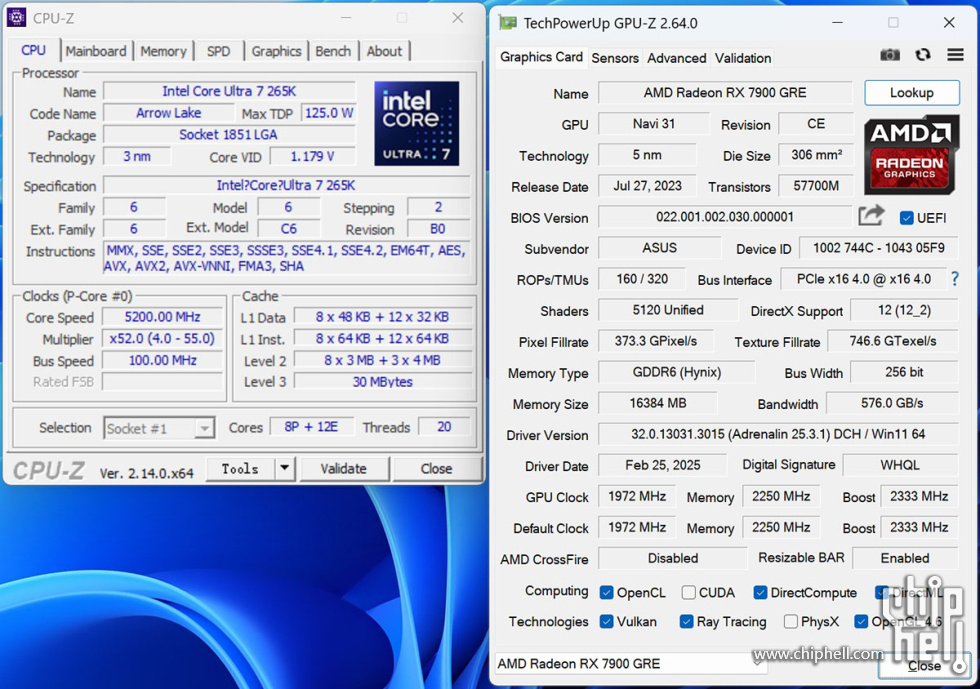Switch to the Advanced tab in GPU-Z

[x=676, y=58]
